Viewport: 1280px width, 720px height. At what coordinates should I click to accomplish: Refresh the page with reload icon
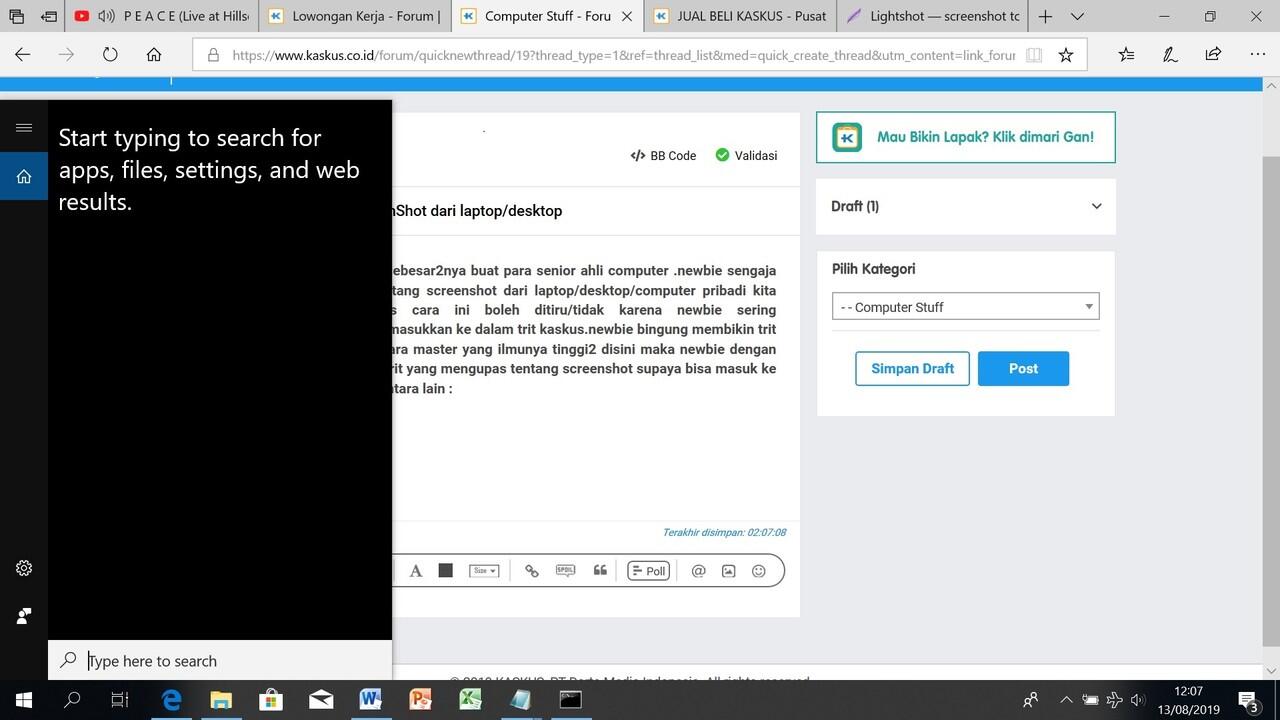pyautogui.click(x=110, y=55)
